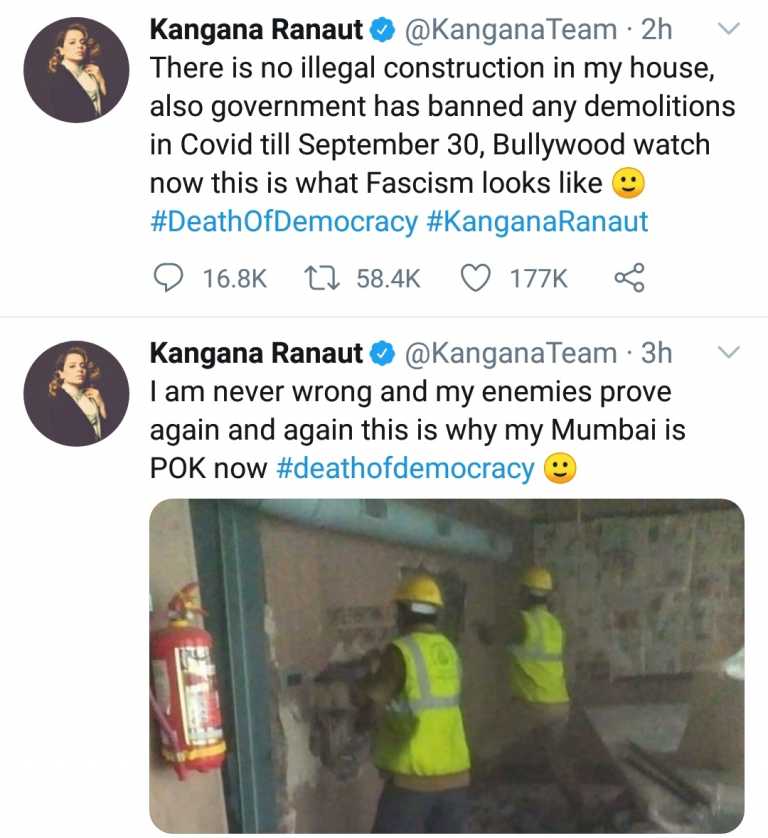Open @KanganaTeam handle on first tweet
Image resolution: width=768 pixels, height=838 pixels.
[x=510, y=30]
